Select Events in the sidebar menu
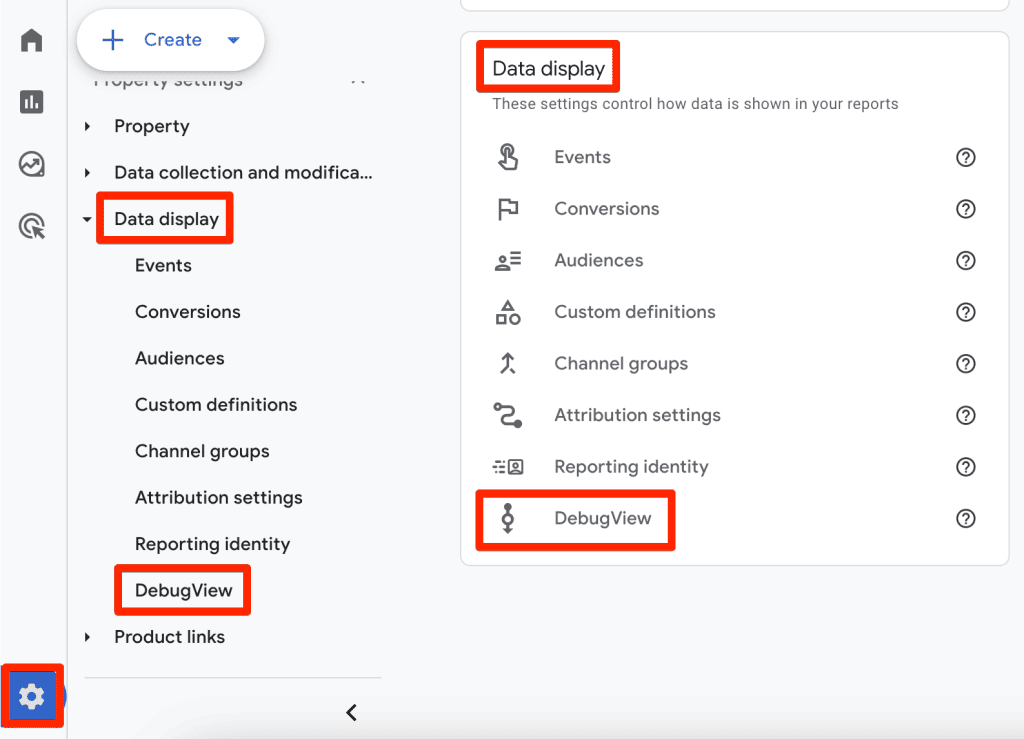 pyautogui.click(x=163, y=265)
